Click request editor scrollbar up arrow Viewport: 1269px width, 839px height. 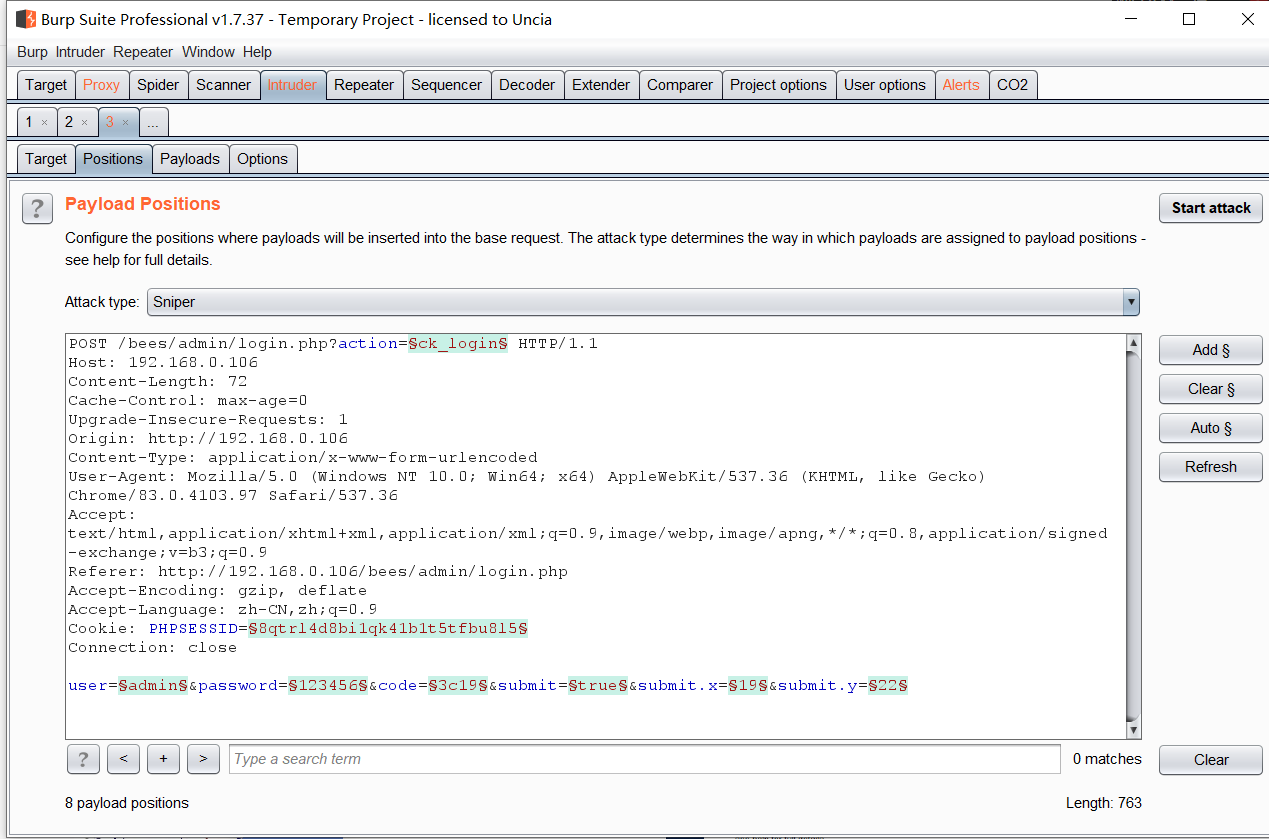[x=1133, y=343]
